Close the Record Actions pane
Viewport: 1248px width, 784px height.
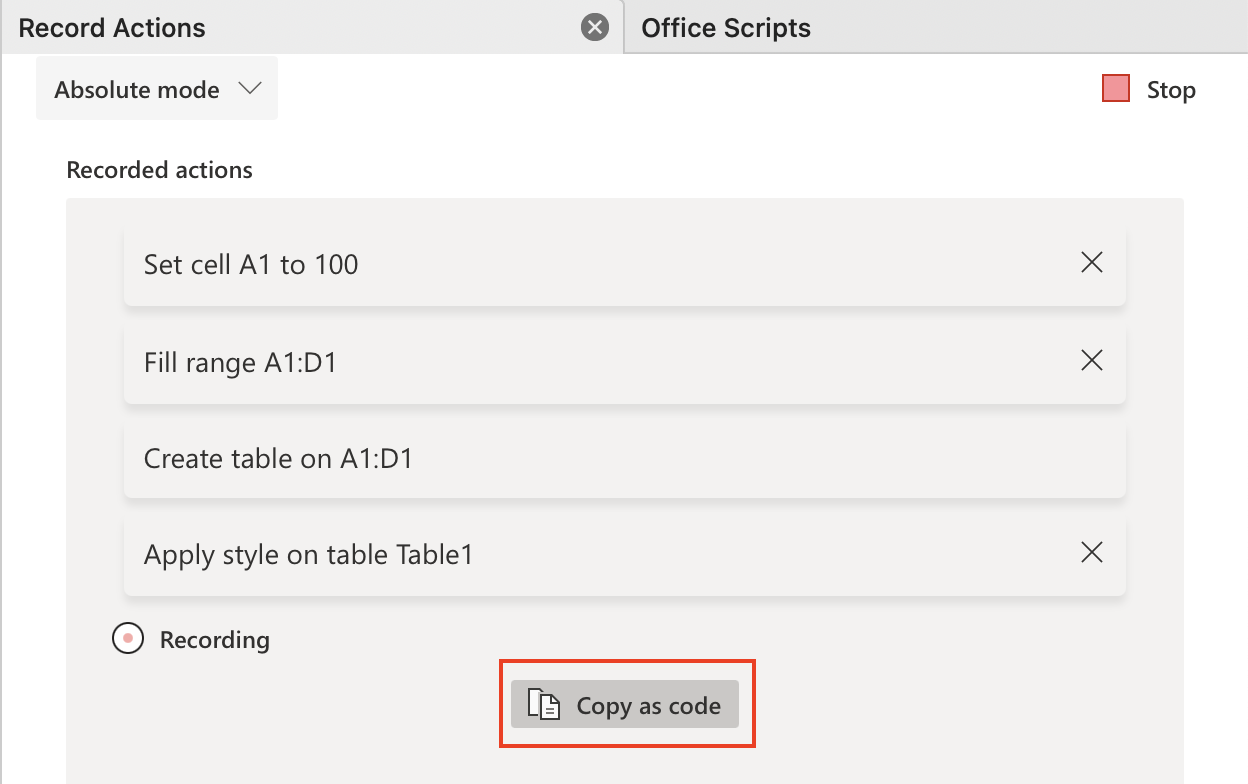click(x=595, y=27)
